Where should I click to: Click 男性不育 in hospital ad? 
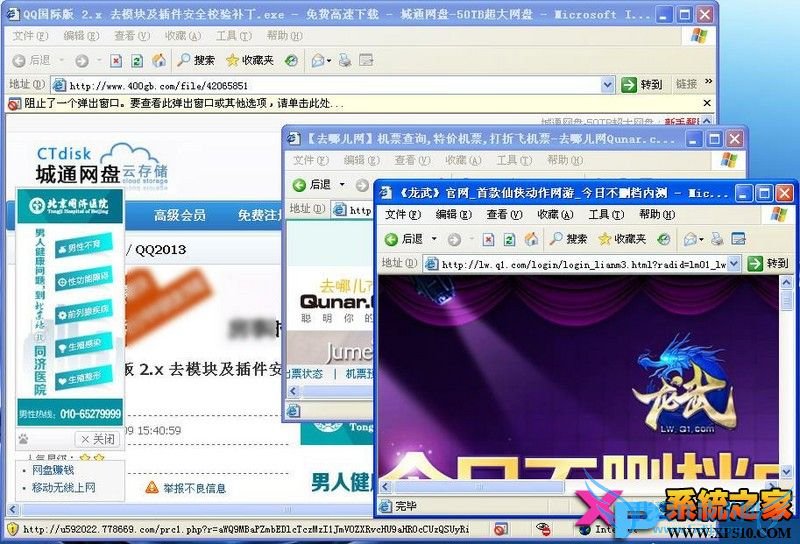point(84,246)
